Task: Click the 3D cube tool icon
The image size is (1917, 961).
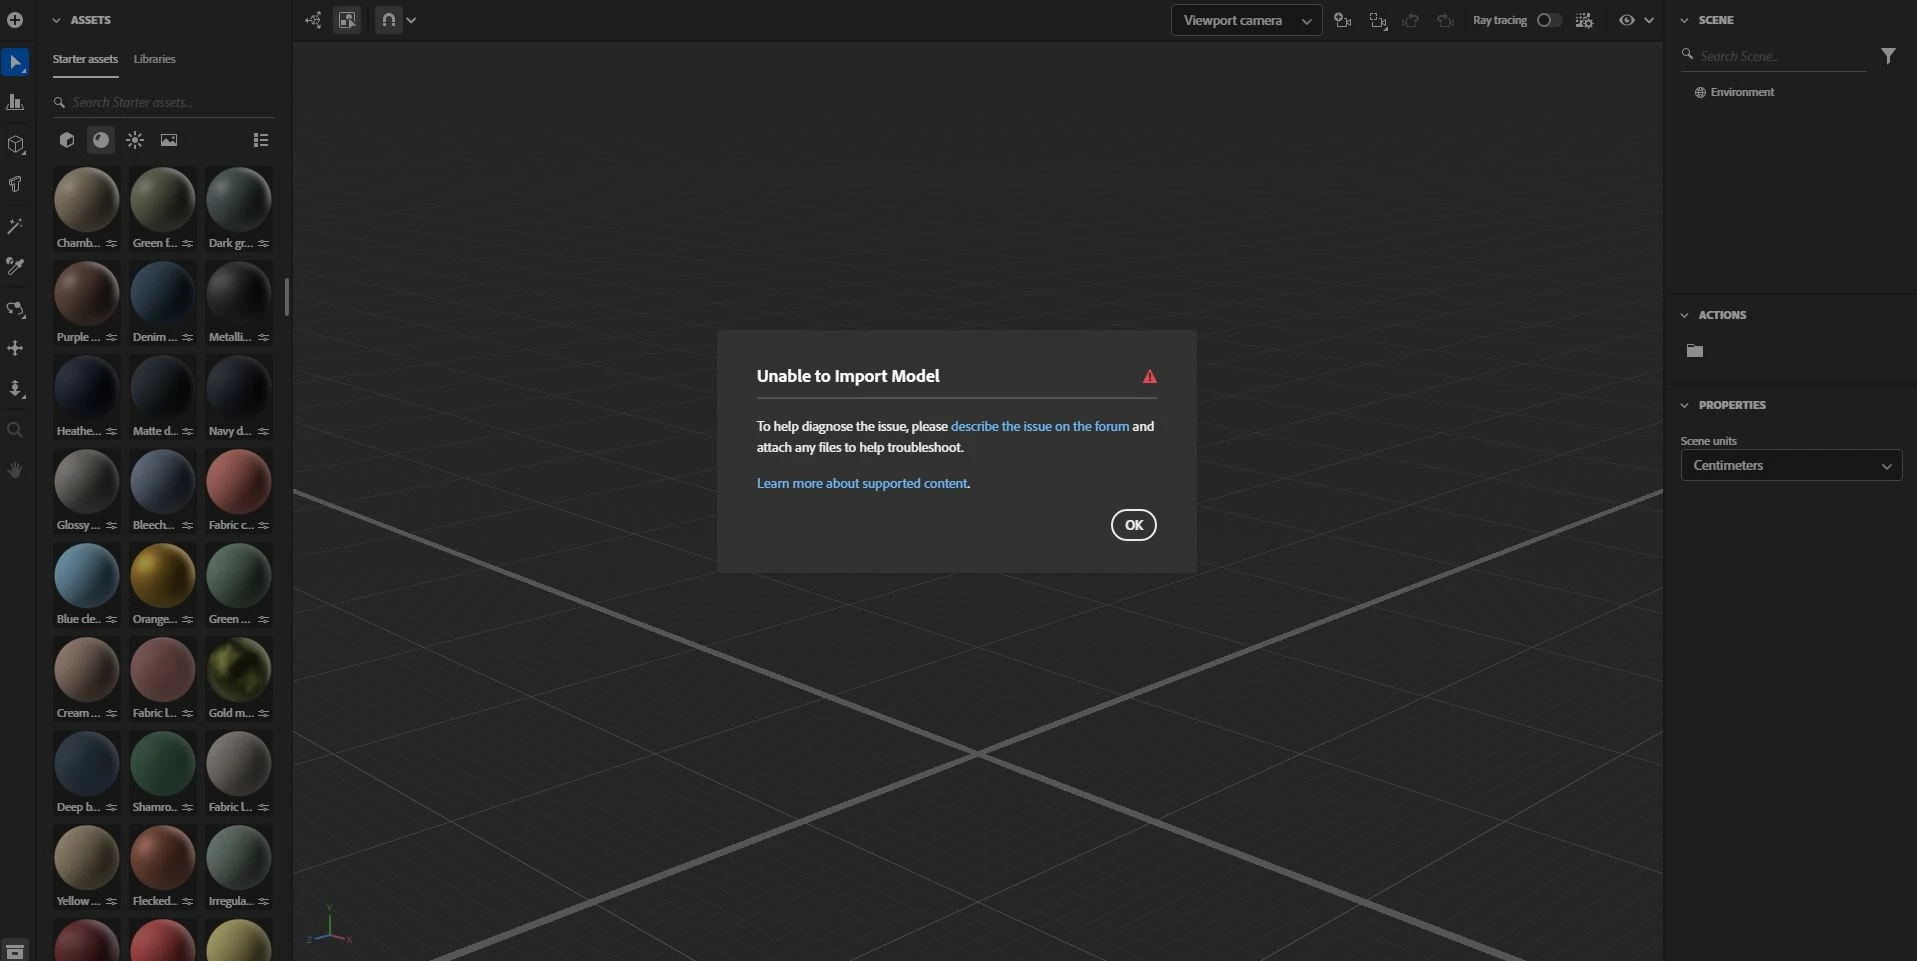Action: pyautogui.click(x=15, y=145)
